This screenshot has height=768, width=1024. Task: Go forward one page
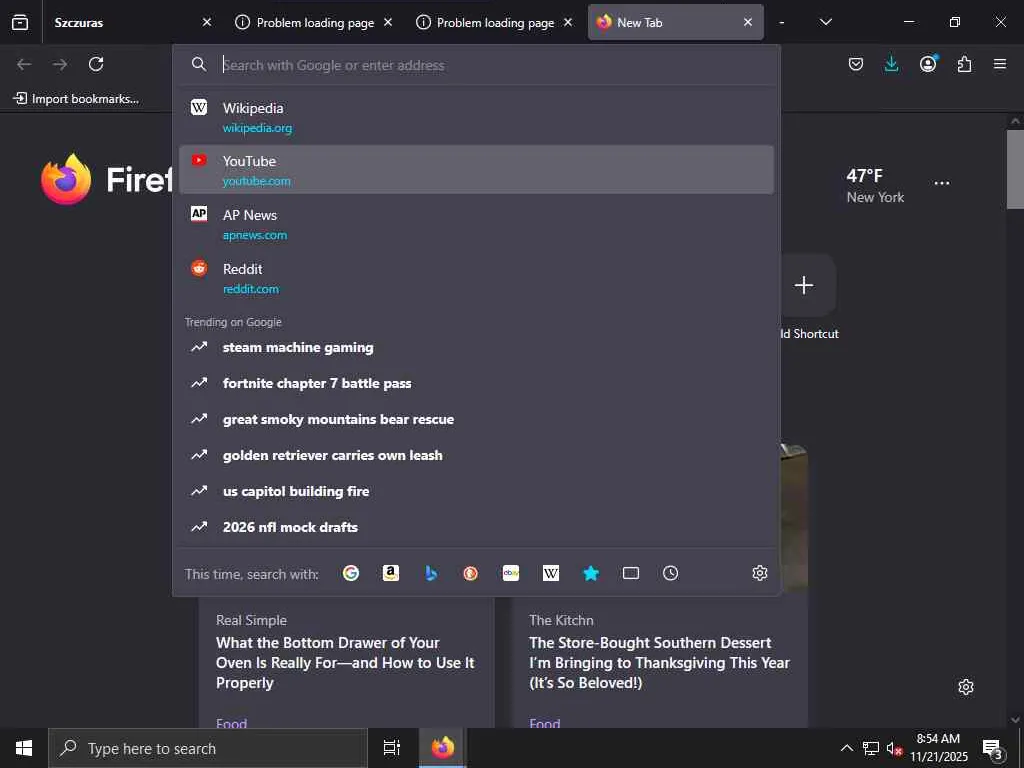[60, 64]
